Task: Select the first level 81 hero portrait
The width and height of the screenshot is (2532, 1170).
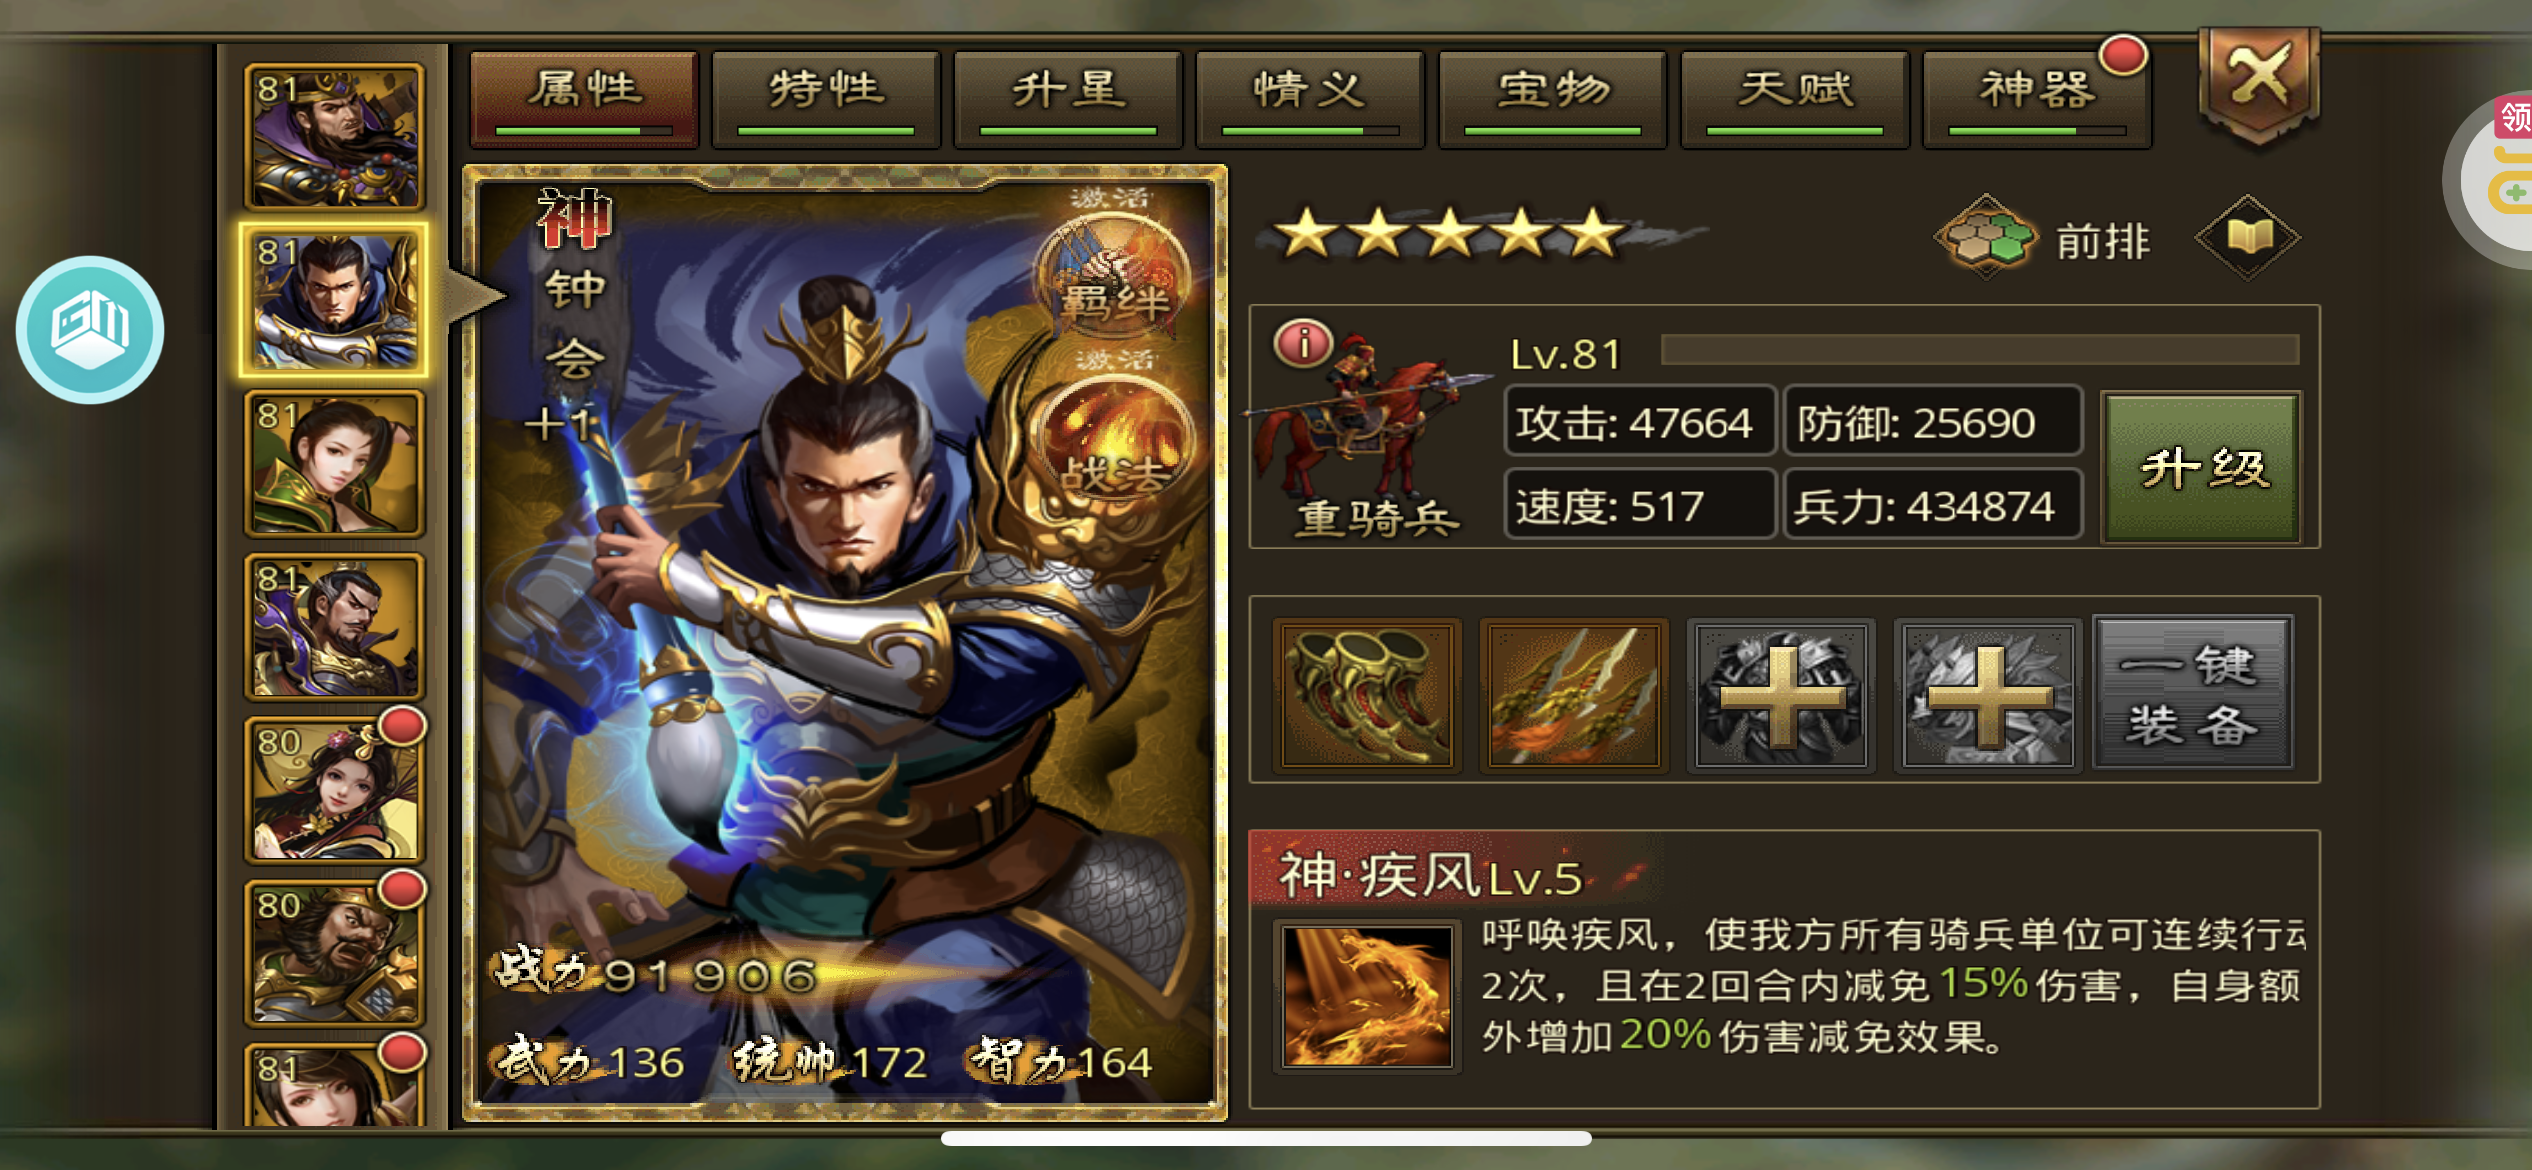Action: click(334, 136)
